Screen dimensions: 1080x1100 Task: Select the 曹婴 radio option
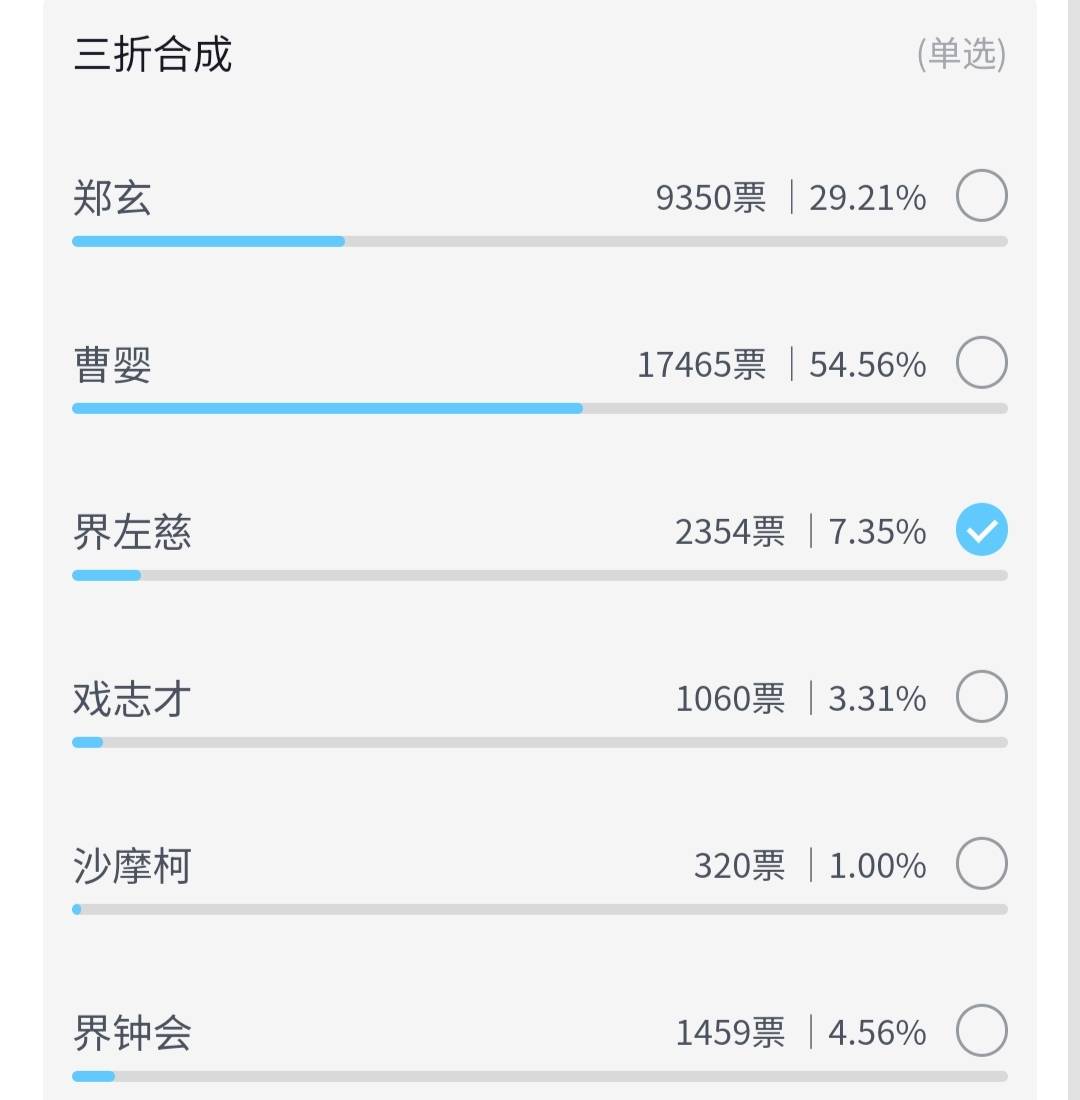click(981, 364)
